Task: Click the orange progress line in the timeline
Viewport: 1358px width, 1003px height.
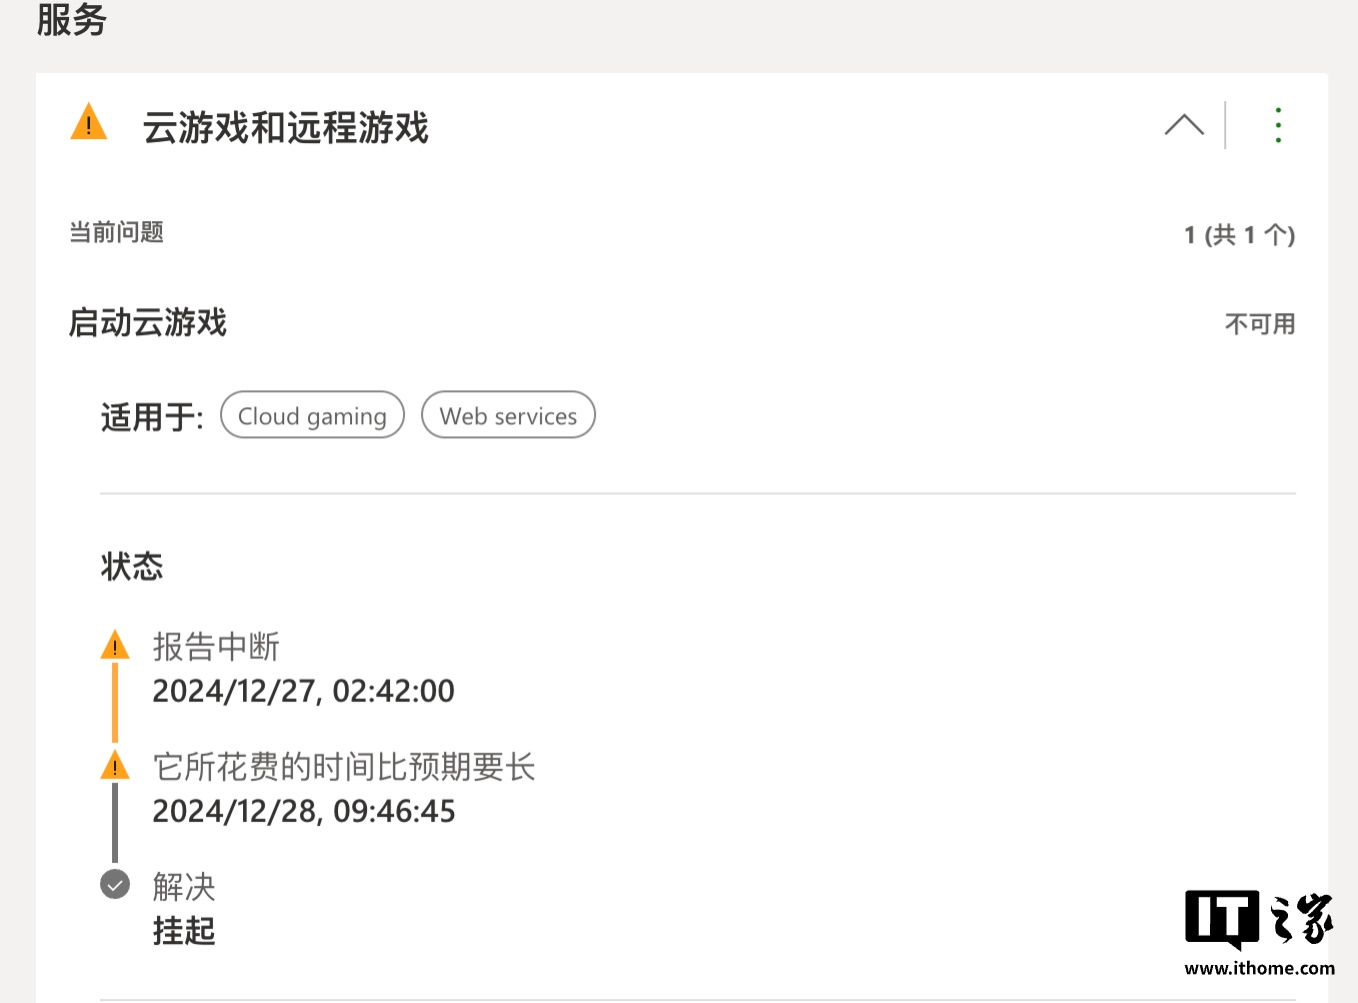Action: (116, 700)
